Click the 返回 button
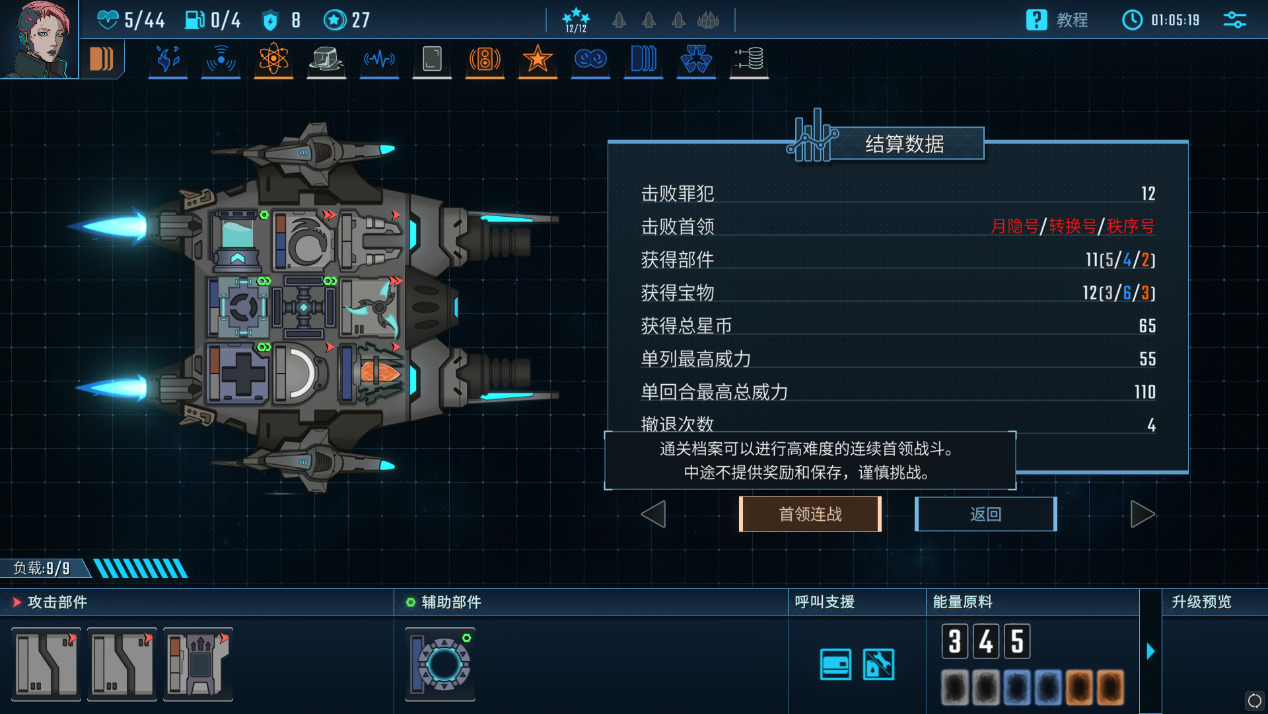The height and width of the screenshot is (714, 1268). point(986,514)
